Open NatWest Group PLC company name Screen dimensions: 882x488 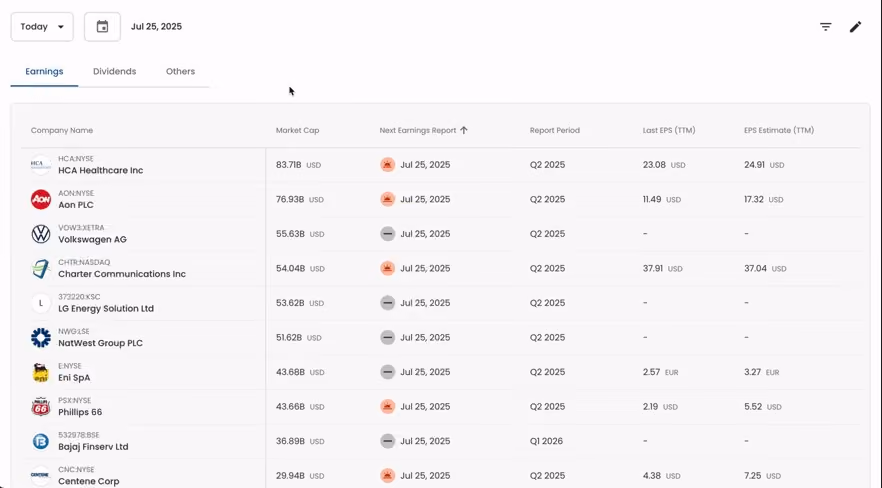point(101,343)
